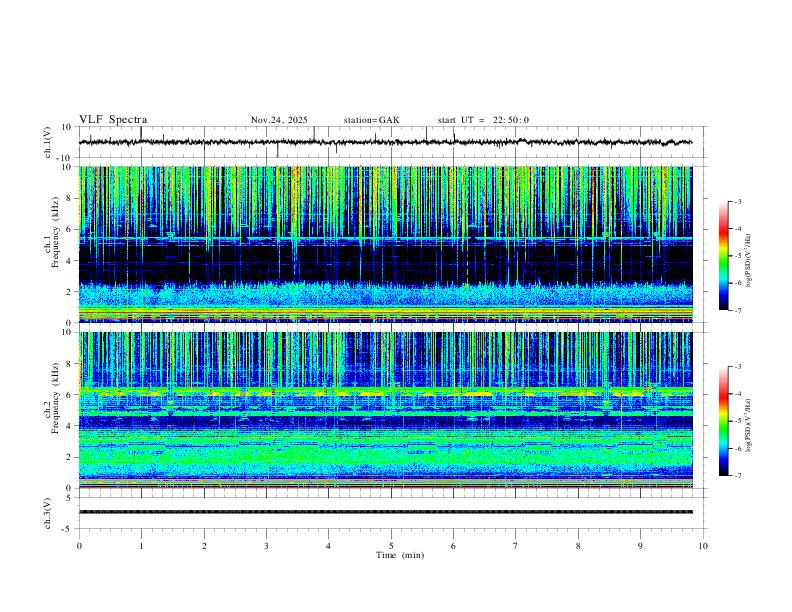Click the '-7' tick on ch.2 colorbar
This screenshot has width=792, height=612.
point(738,475)
